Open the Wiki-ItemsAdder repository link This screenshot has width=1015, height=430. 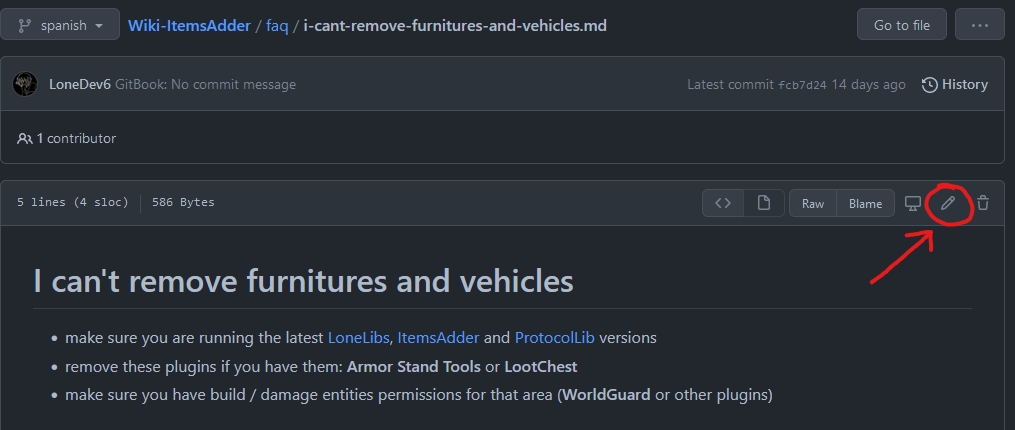click(189, 25)
